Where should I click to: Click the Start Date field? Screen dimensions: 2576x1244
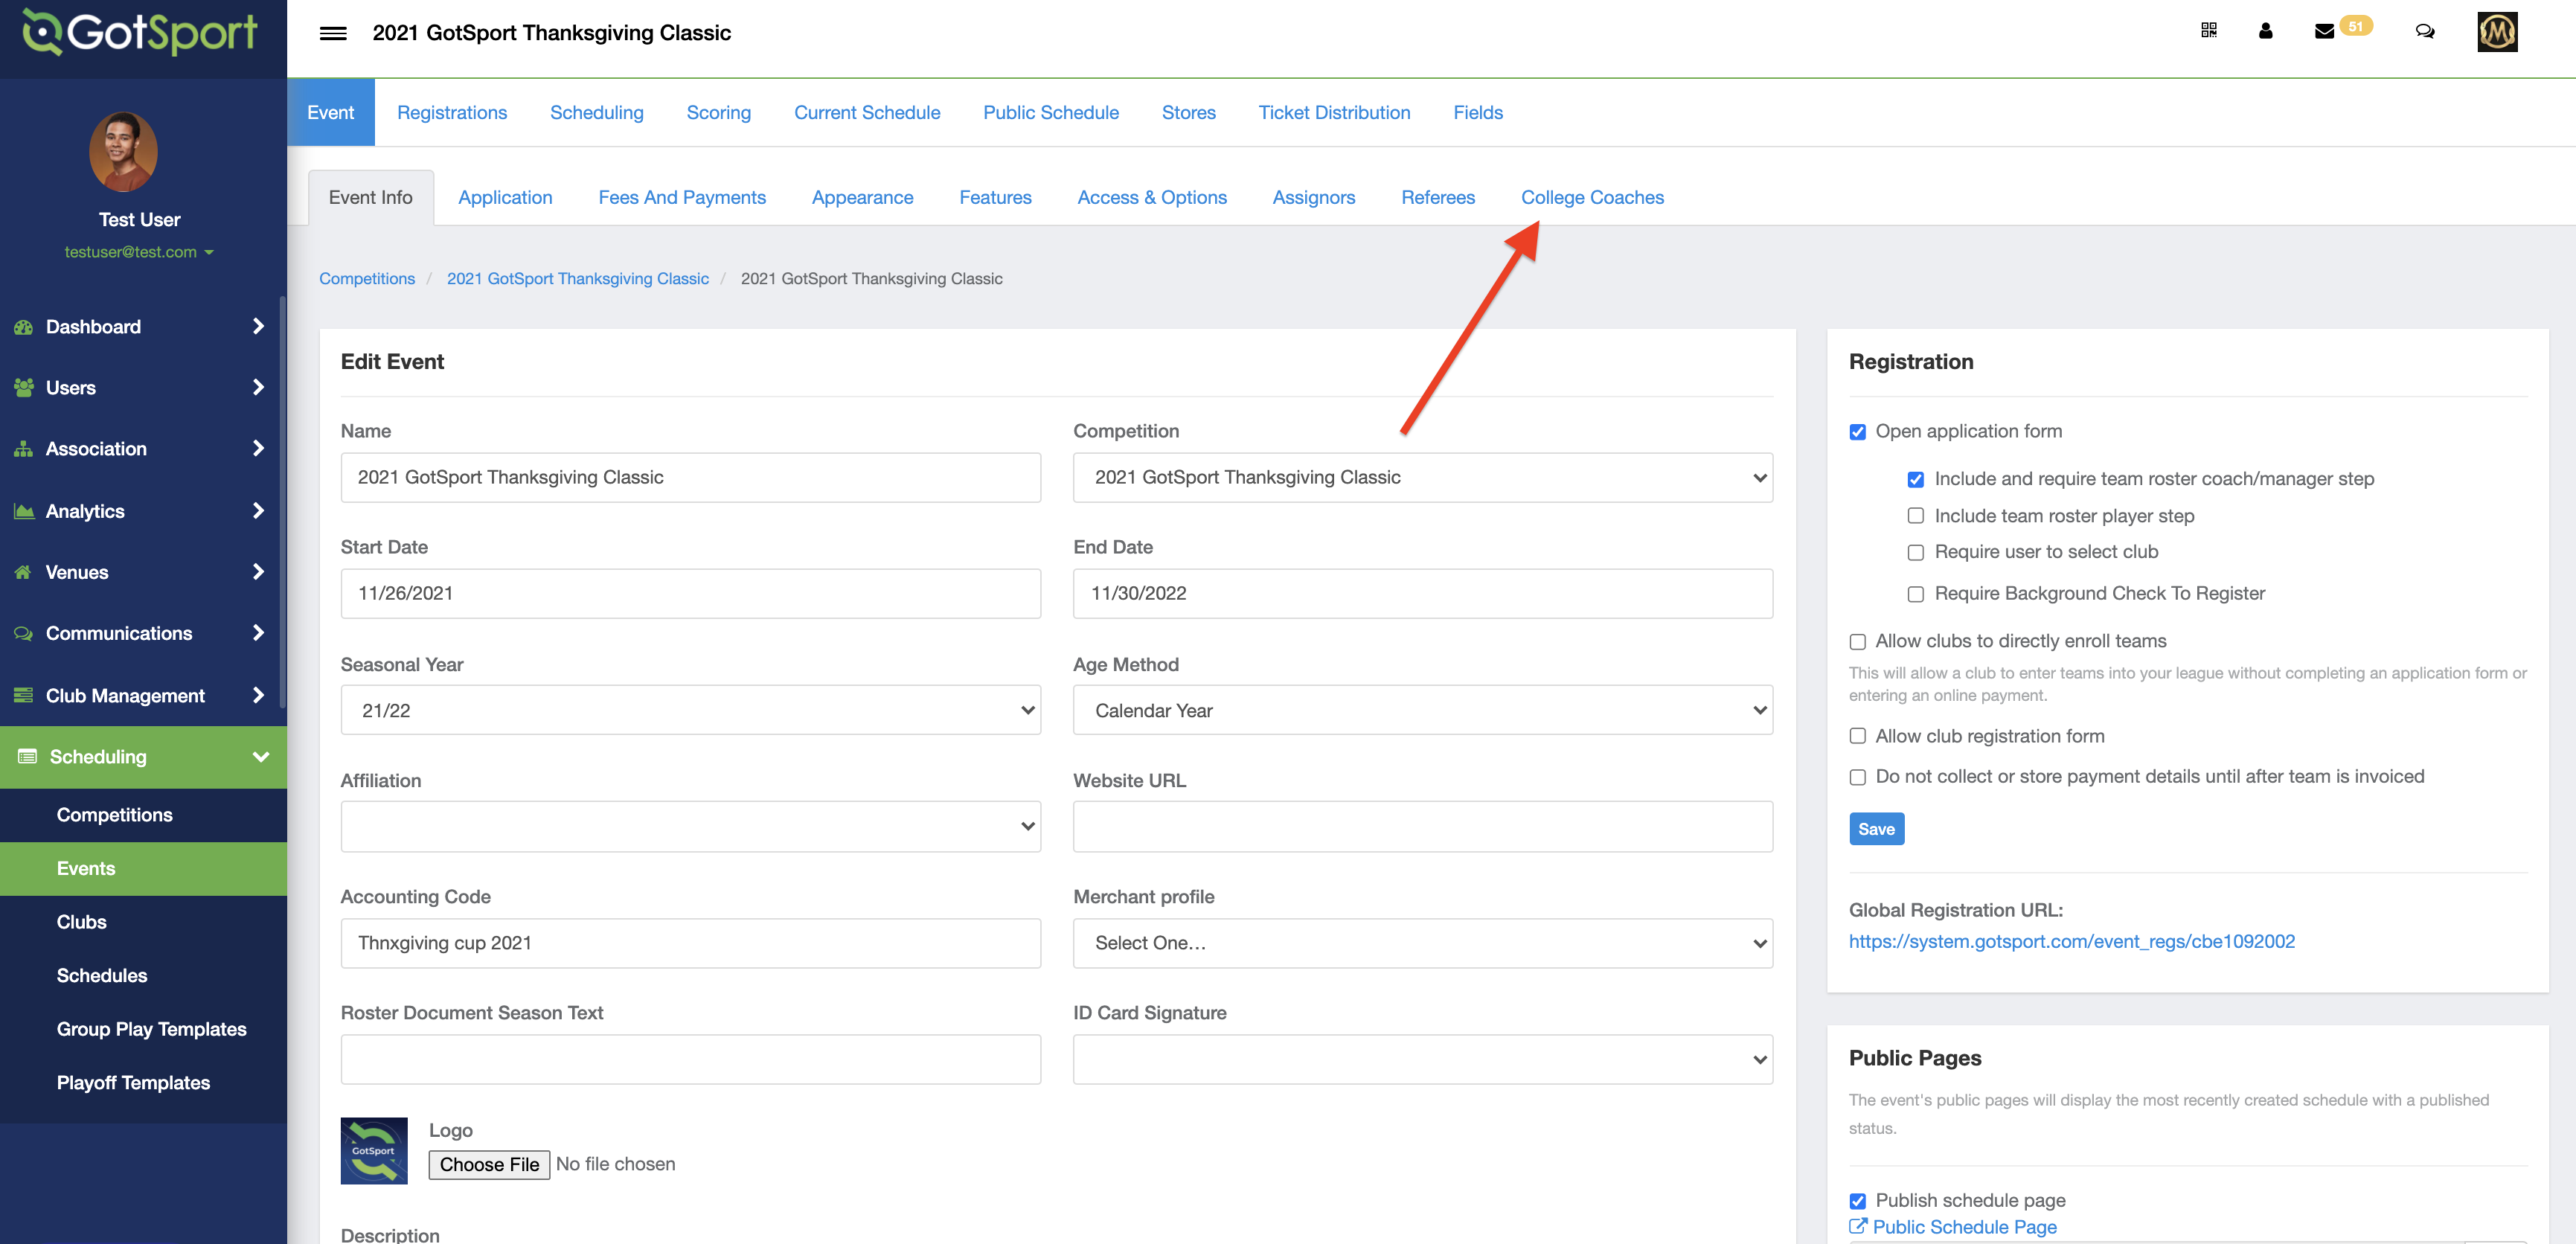pyautogui.click(x=691, y=593)
